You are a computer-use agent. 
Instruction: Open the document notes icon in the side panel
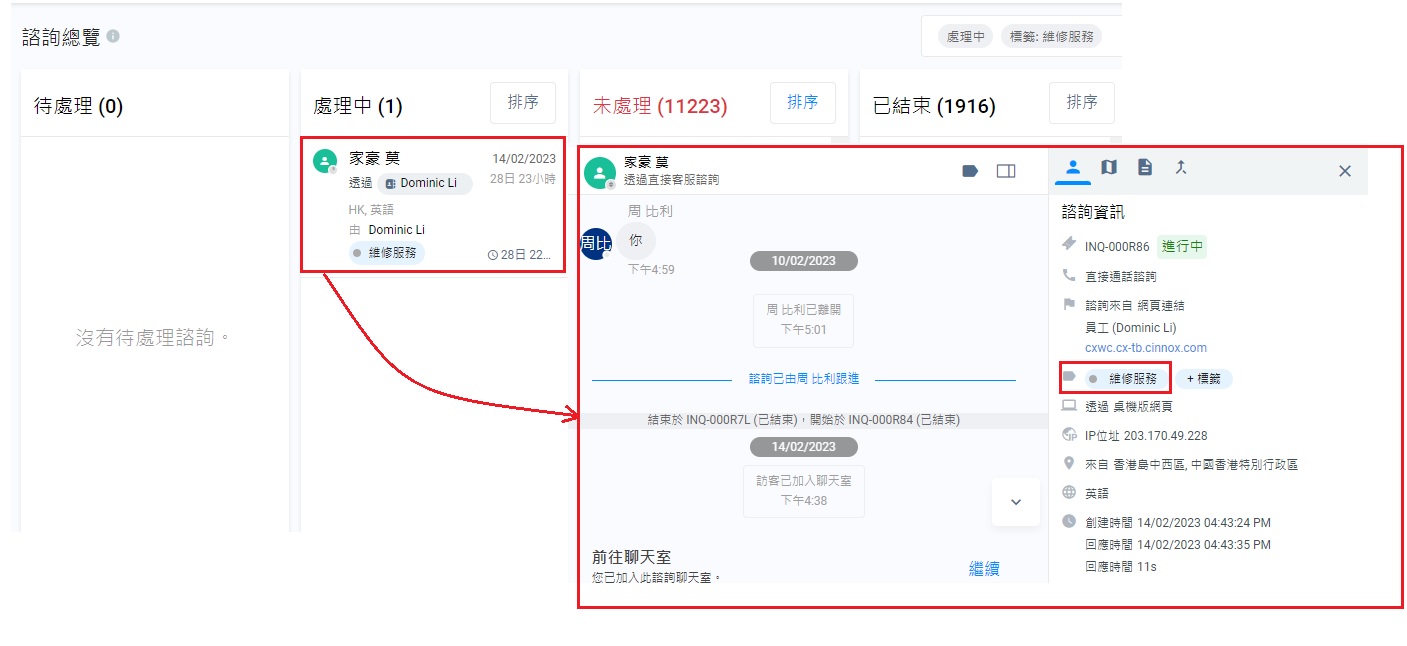point(1145,168)
